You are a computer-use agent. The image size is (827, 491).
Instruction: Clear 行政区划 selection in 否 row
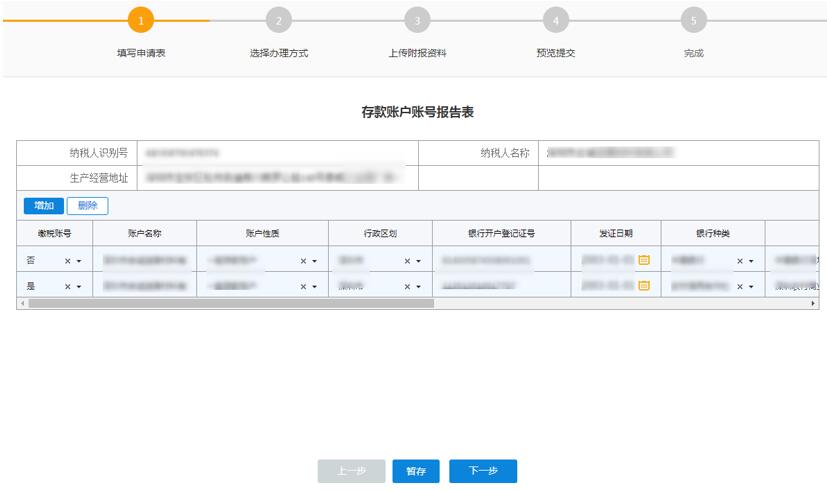(x=407, y=261)
